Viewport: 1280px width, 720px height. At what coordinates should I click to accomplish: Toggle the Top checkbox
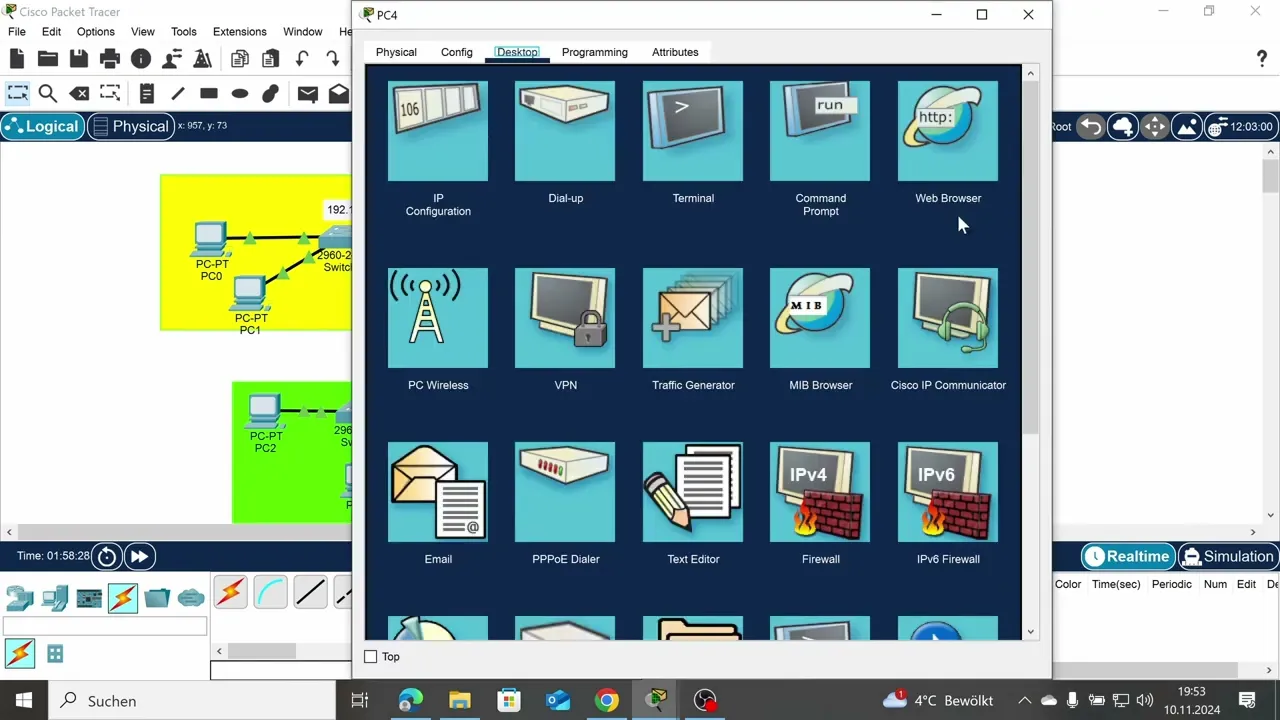(x=370, y=656)
